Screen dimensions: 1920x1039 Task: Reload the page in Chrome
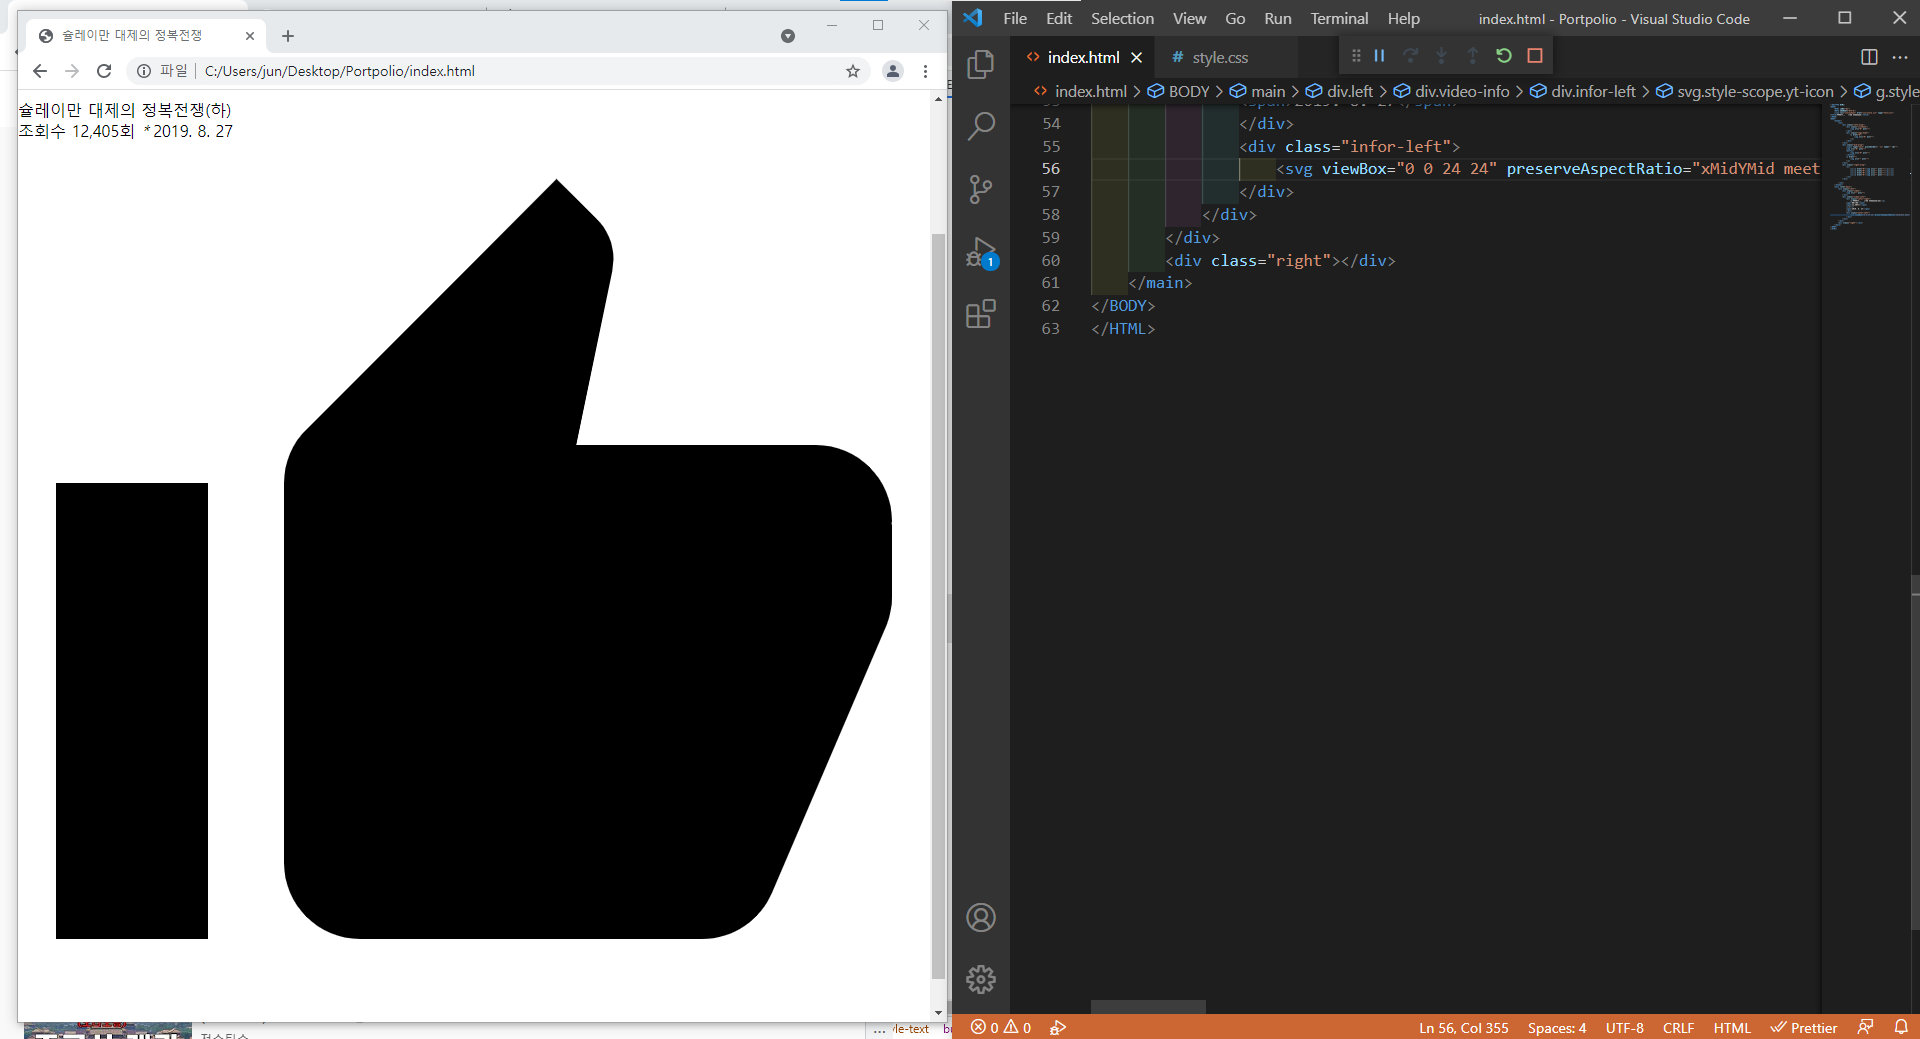[x=104, y=71]
